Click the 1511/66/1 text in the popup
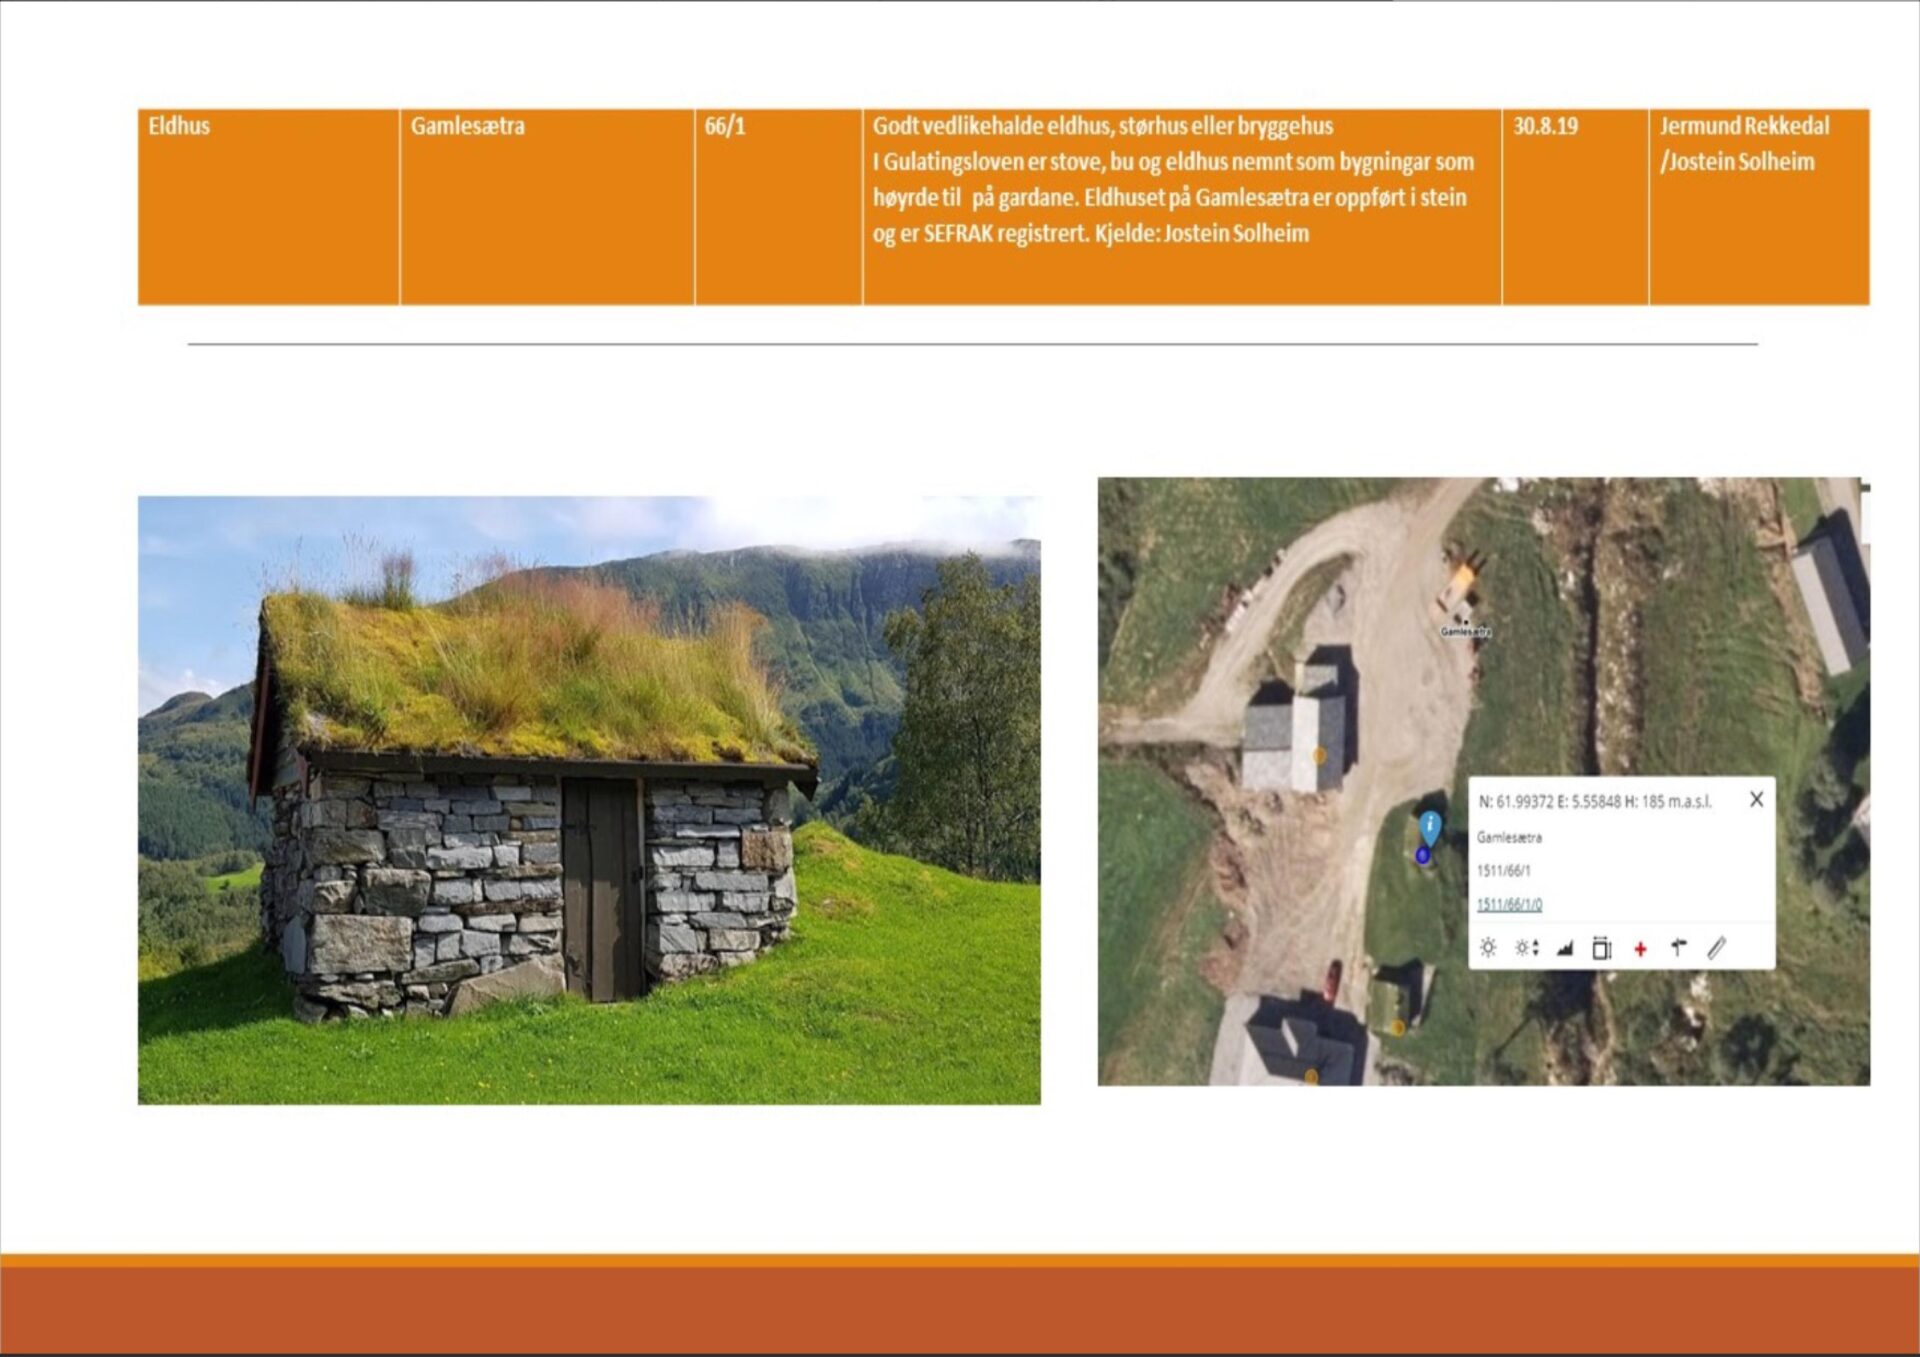Viewport: 1920px width, 1357px height. pos(1503,870)
